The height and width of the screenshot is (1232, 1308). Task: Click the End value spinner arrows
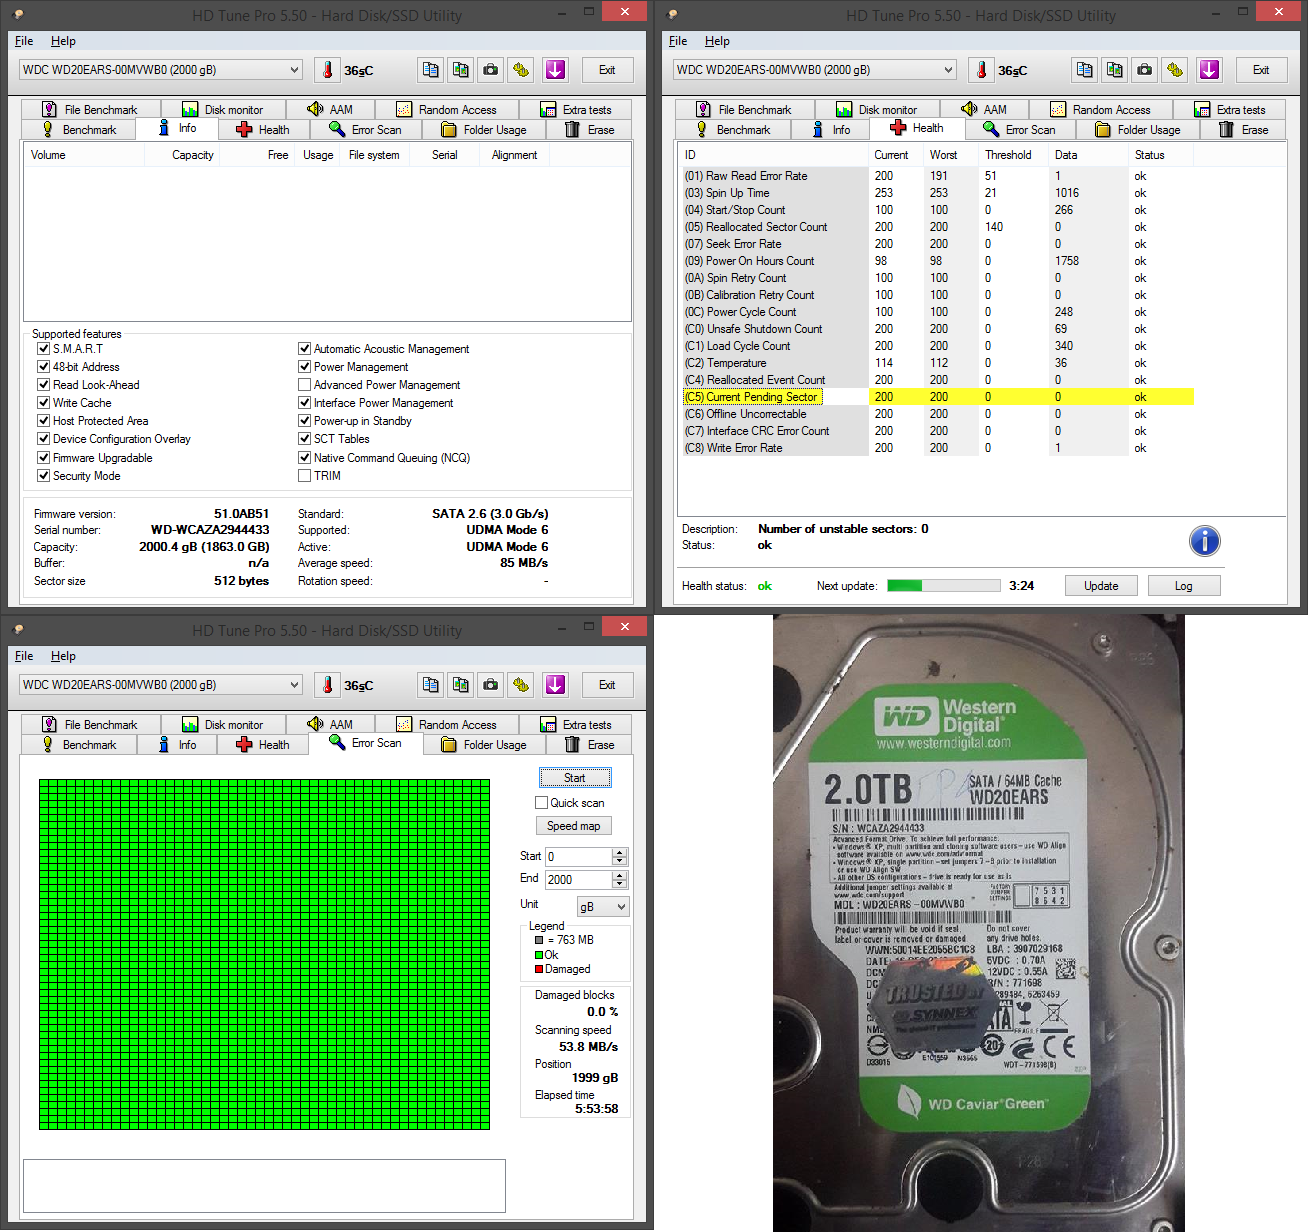(x=620, y=879)
